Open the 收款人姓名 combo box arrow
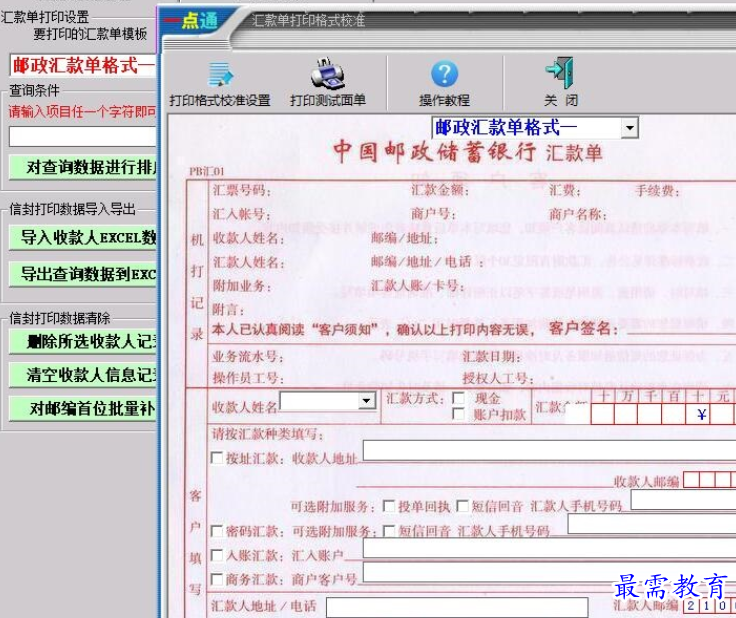Viewport: 736px width, 618px height. [366, 401]
